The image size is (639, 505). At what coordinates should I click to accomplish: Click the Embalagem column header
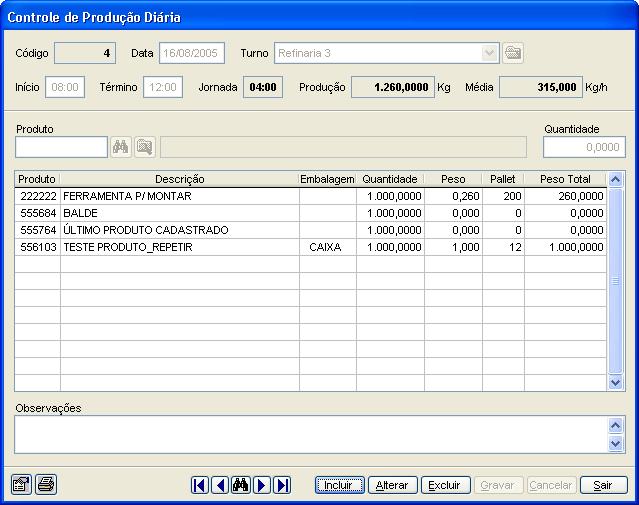click(x=328, y=179)
